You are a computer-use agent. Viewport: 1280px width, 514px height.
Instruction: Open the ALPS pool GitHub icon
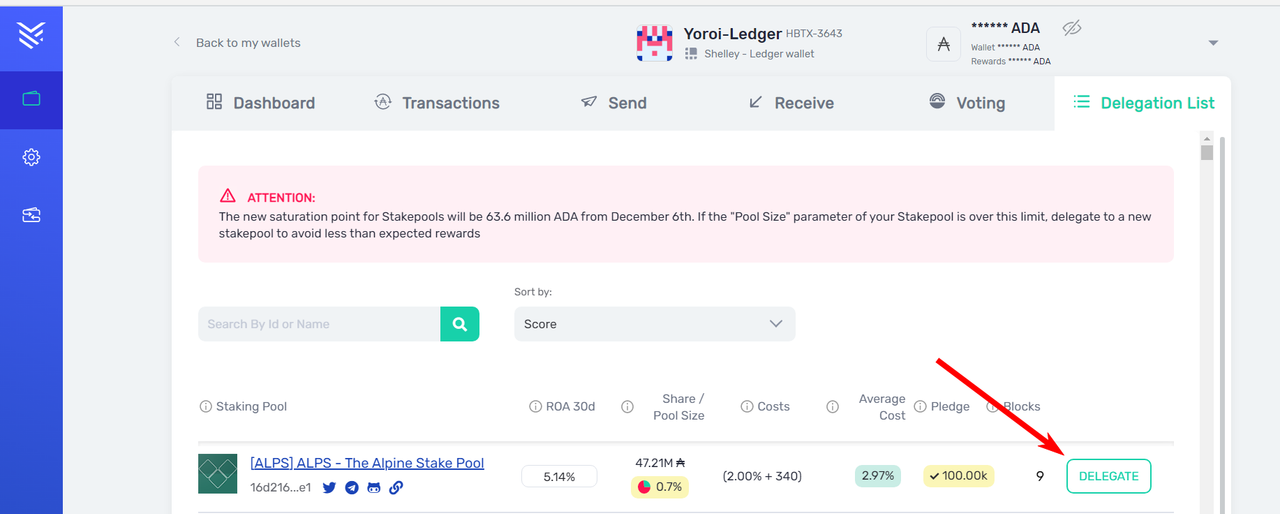click(x=374, y=488)
